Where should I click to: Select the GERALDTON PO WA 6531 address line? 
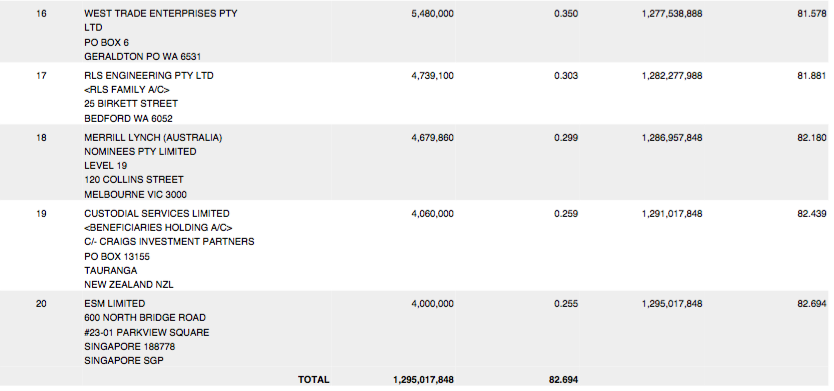(x=143, y=56)
